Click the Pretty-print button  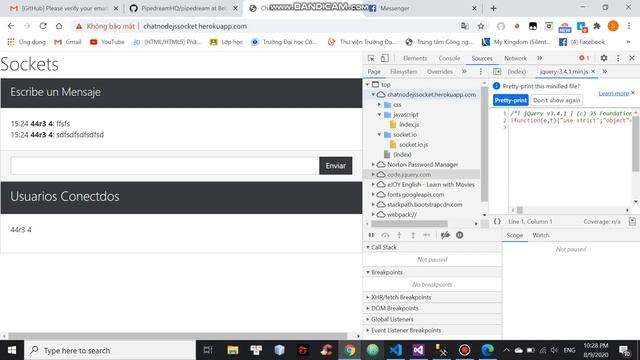coord(511,100)
